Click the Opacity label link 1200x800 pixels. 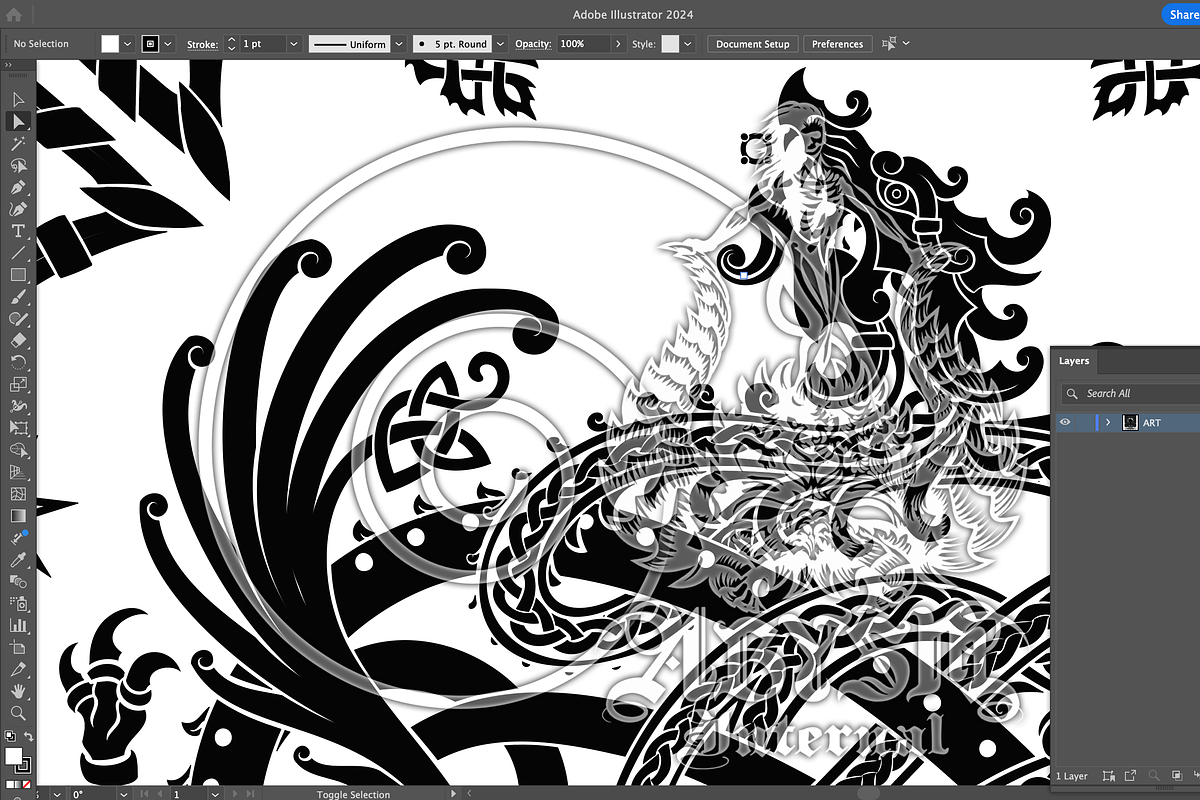[534, 44]
